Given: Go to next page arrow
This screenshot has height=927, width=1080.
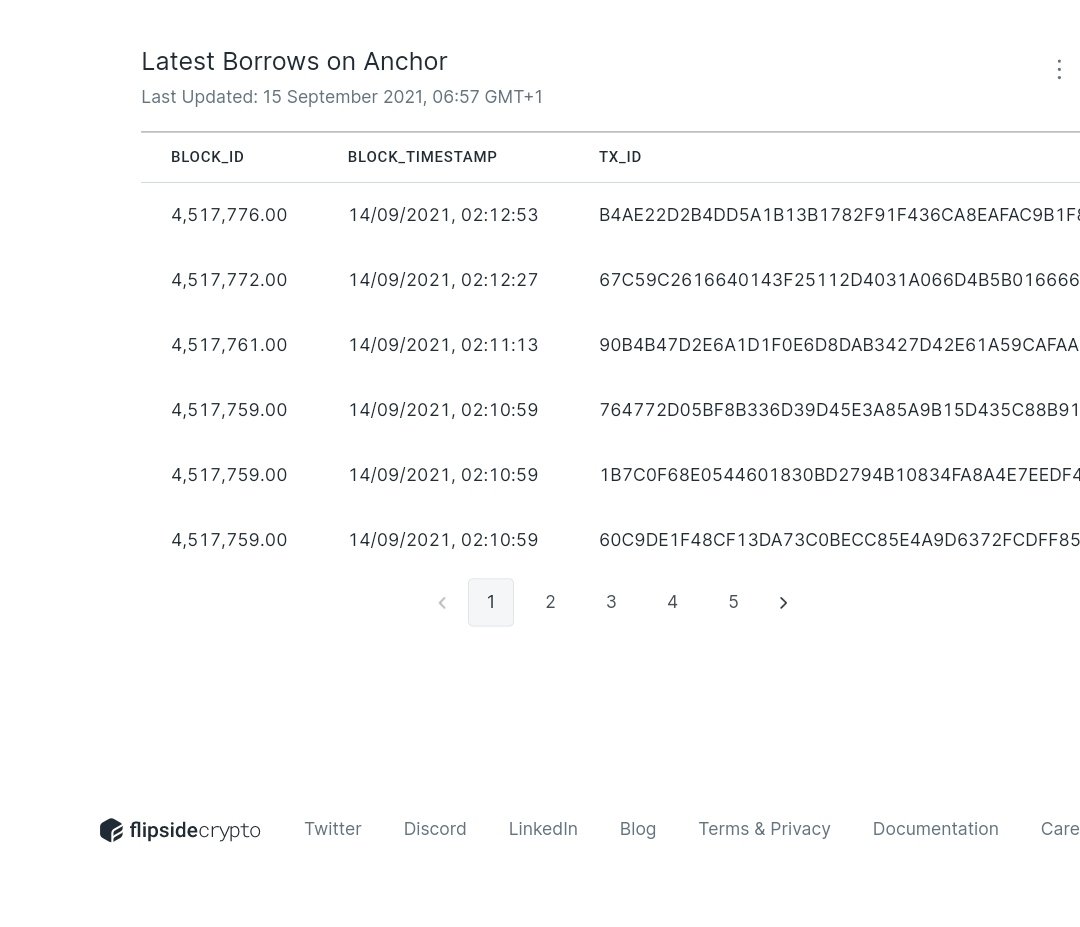Looking at the screenshot, I should coord(783,603).
